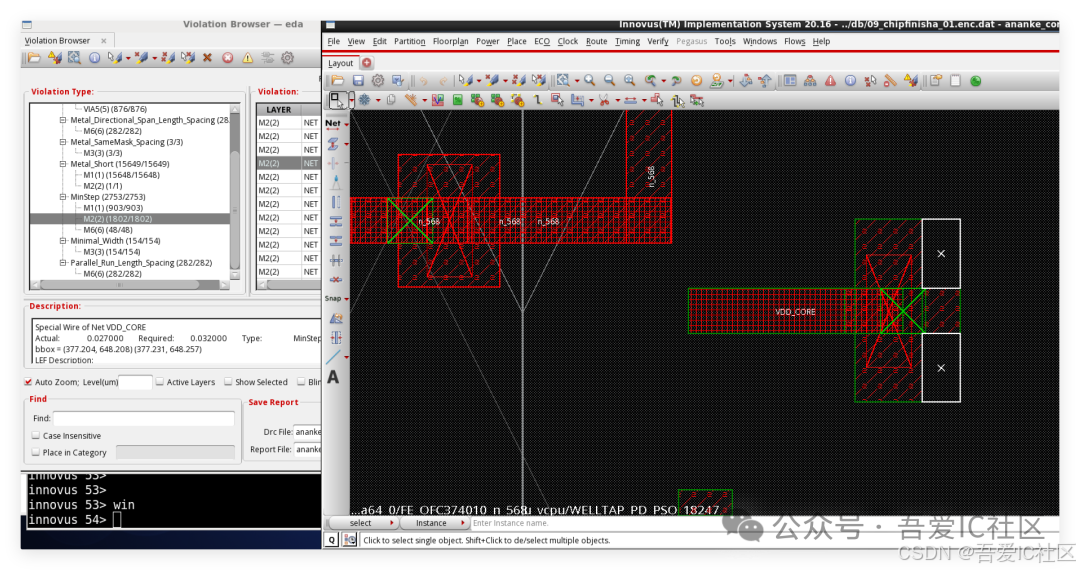Click the Instance selector button
This screenshot has height=570, width=1080.
pos(433,523)
